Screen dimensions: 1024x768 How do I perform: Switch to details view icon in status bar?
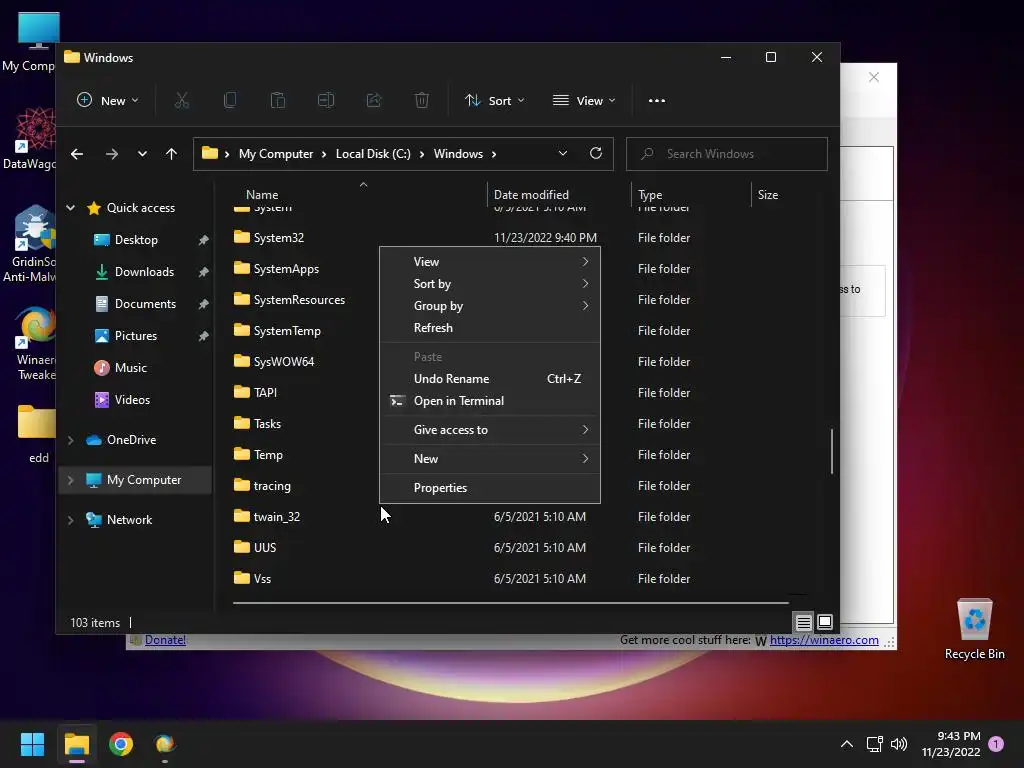tap(803, 622)
